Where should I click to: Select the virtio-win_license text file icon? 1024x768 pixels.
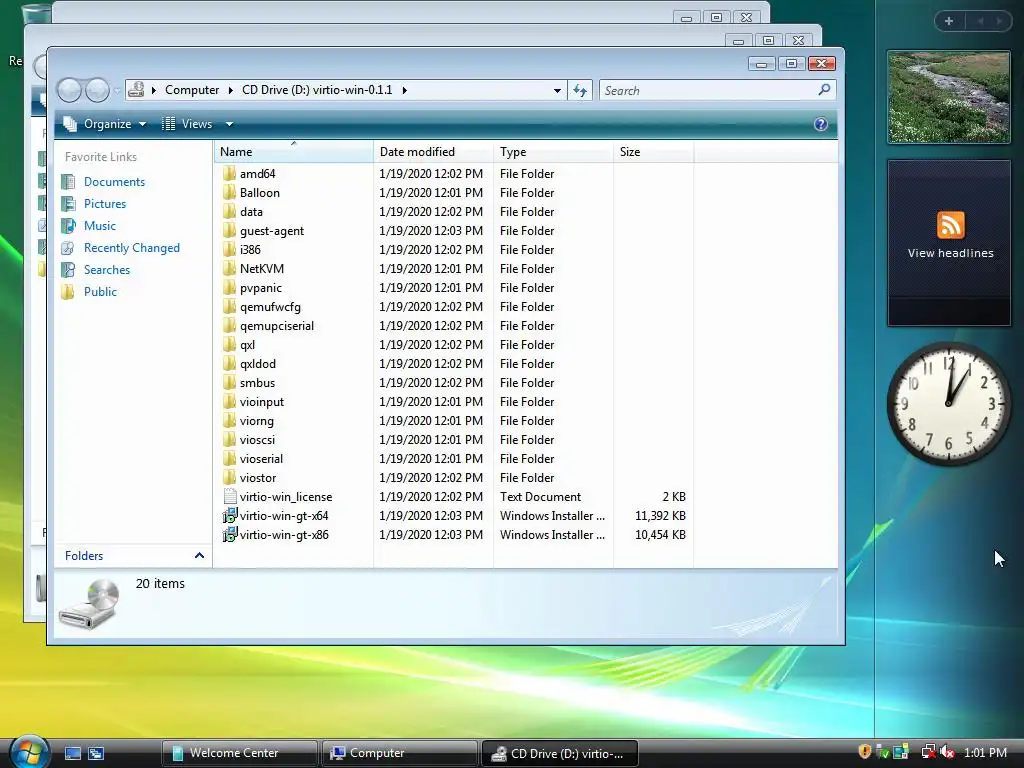(229, 496)
